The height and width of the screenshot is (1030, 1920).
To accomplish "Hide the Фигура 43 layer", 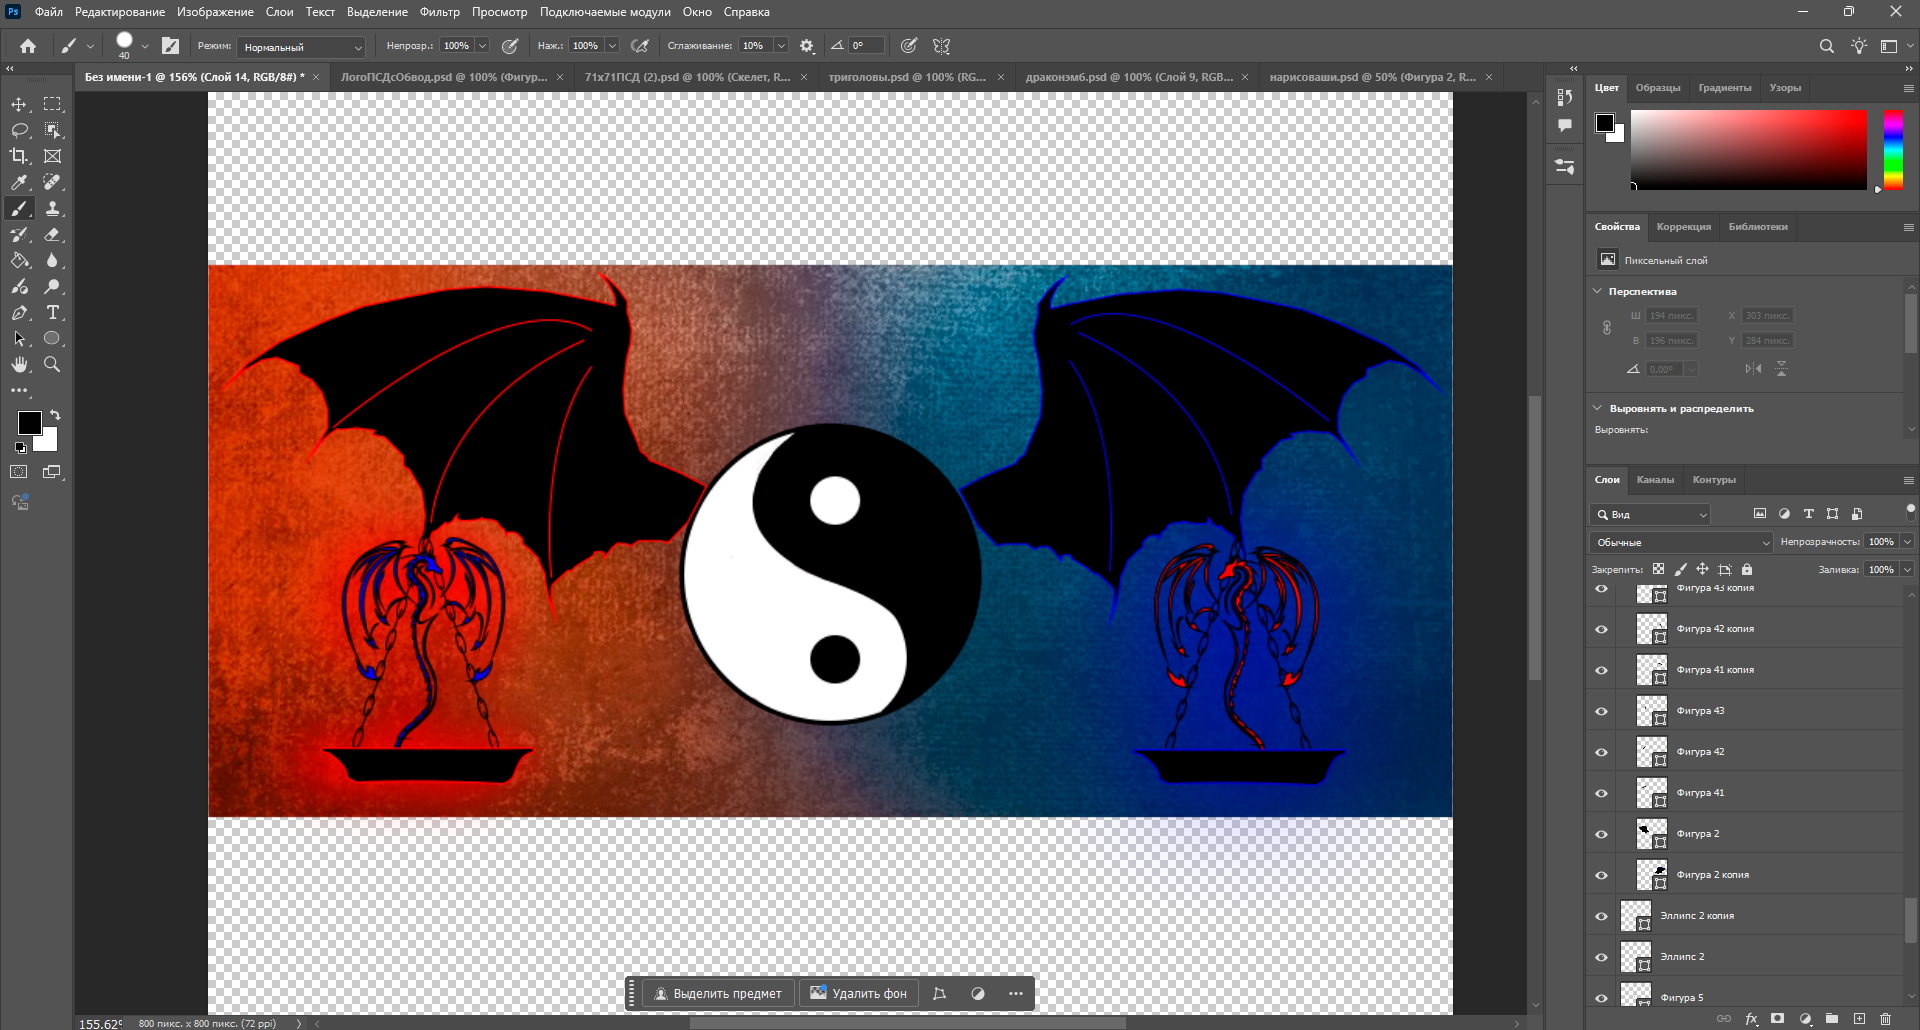I will (1601, 711).
